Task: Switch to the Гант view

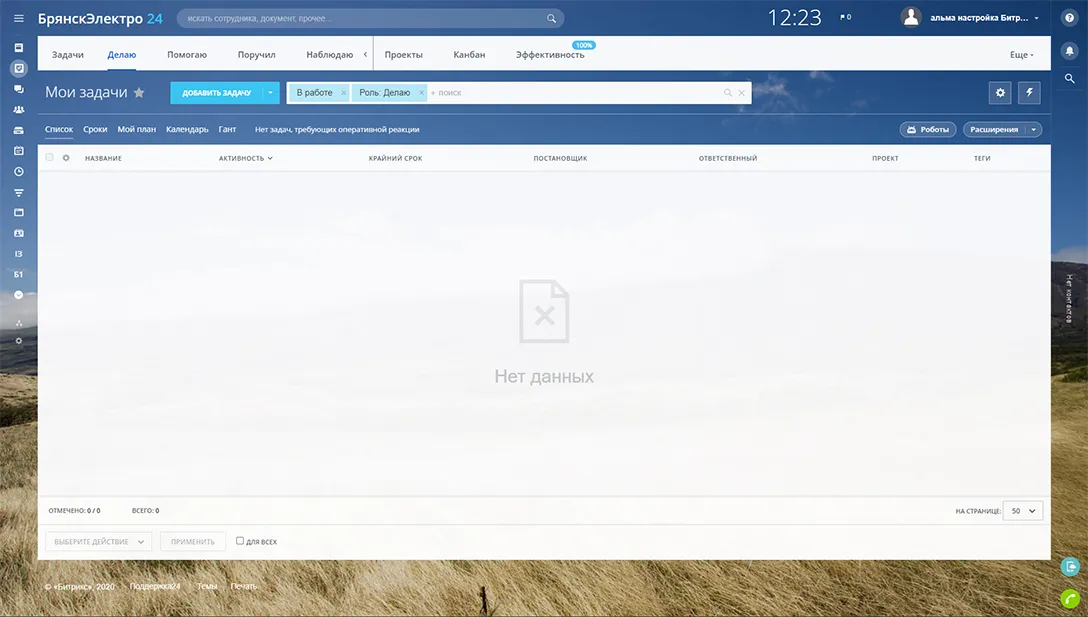Action: tap(227, 129)
